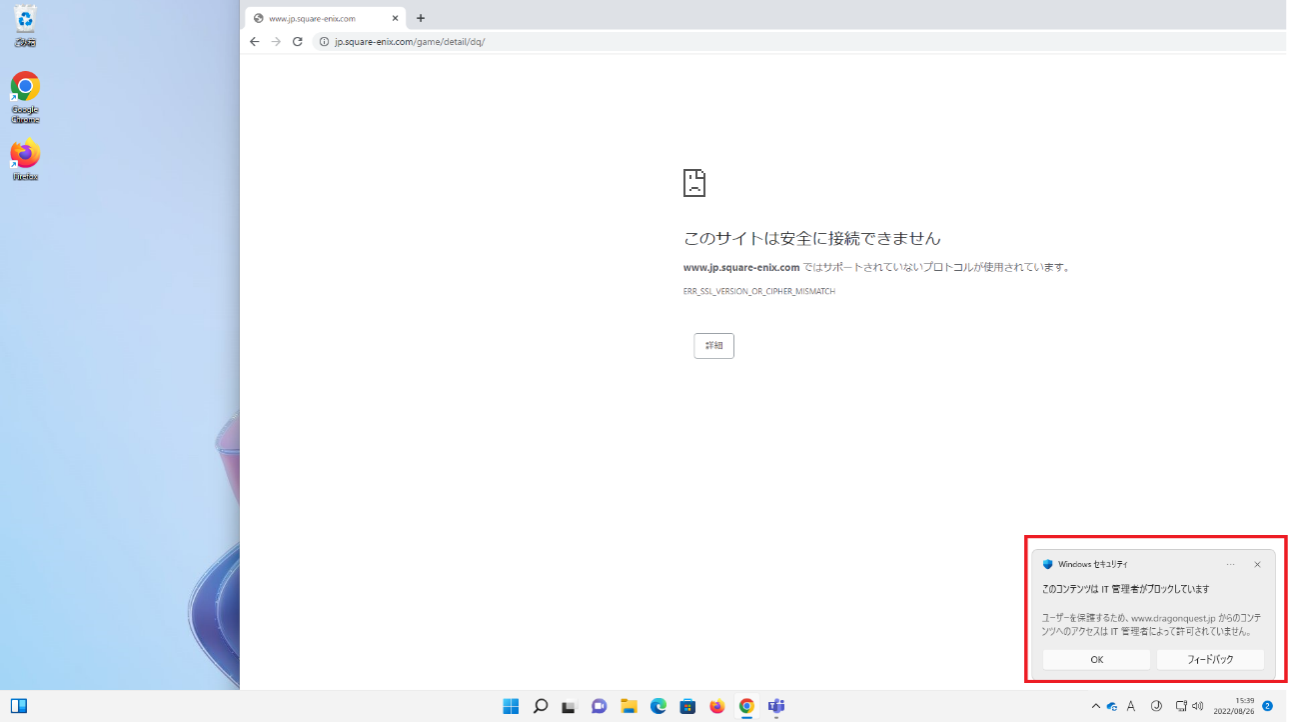Image resolution: width=1292 pixels, height=727 pixels.
Task: Close the Windows セキュリティ notification
Action: (x=1257, y=564)
